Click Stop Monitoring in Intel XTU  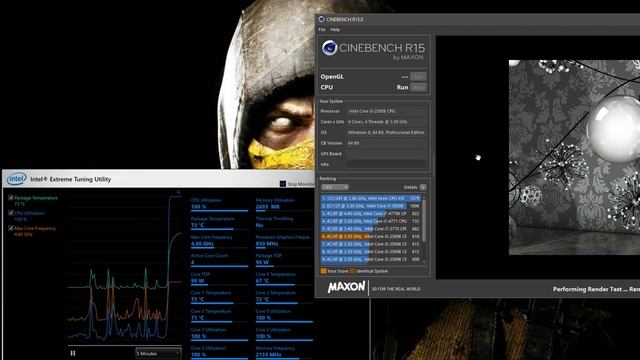[301, 184]
